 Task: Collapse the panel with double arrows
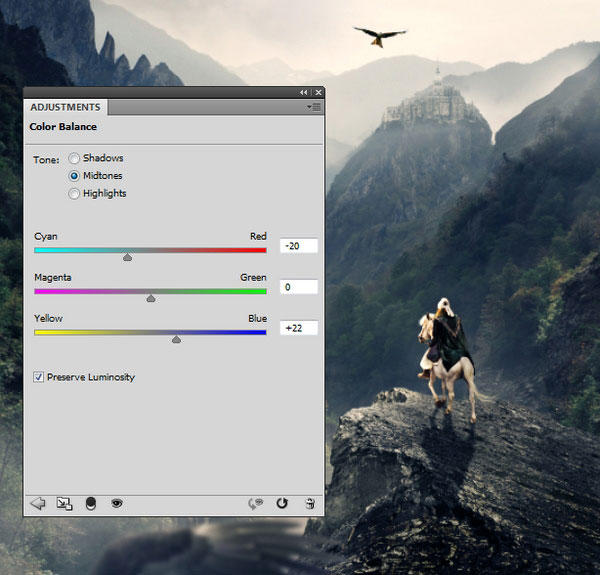tap(303, 92)
